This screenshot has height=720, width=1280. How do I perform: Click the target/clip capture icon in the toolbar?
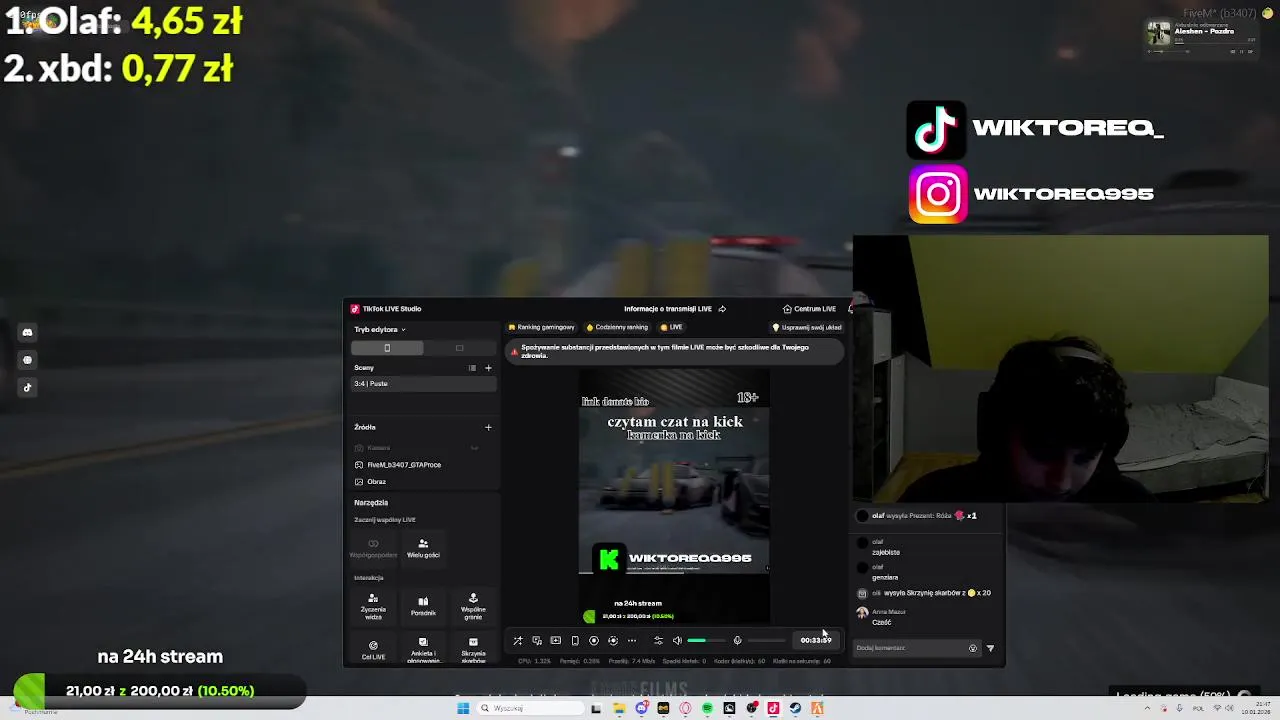tap(613, 641)
